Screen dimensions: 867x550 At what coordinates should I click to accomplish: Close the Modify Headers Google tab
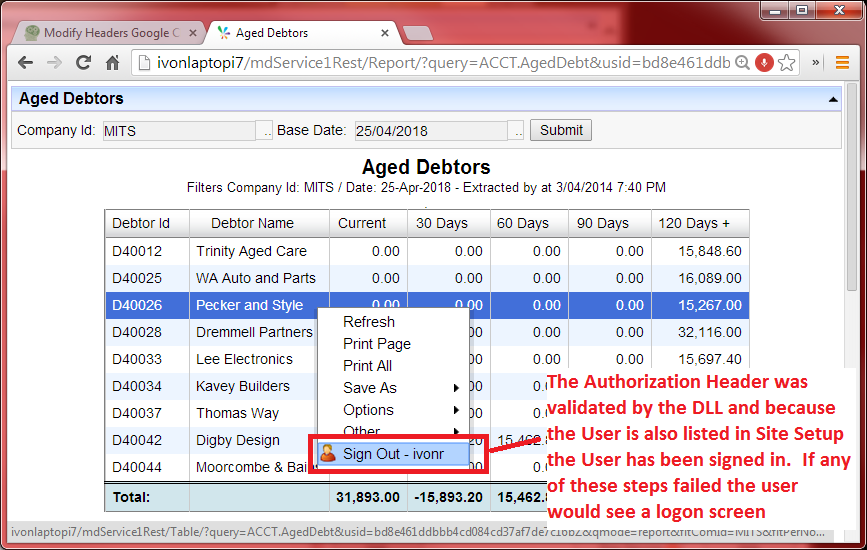coord(192,33)
